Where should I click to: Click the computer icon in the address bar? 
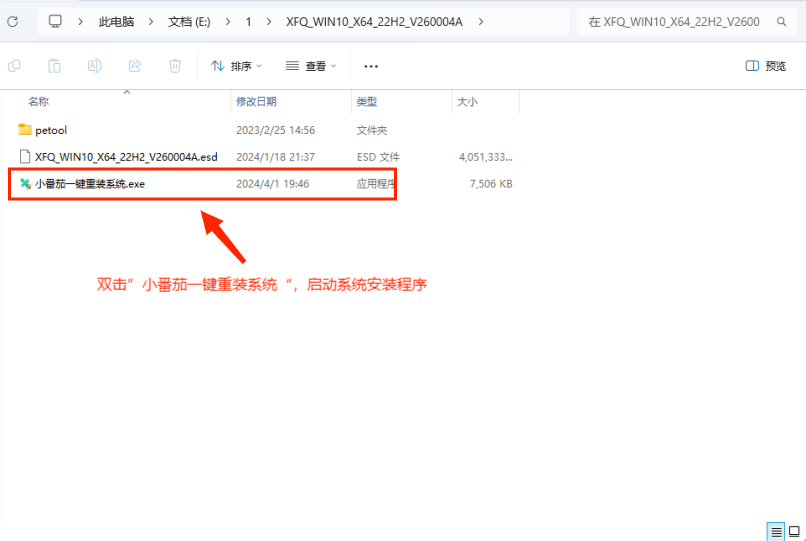pyautogui.click(x=55, y=21)
